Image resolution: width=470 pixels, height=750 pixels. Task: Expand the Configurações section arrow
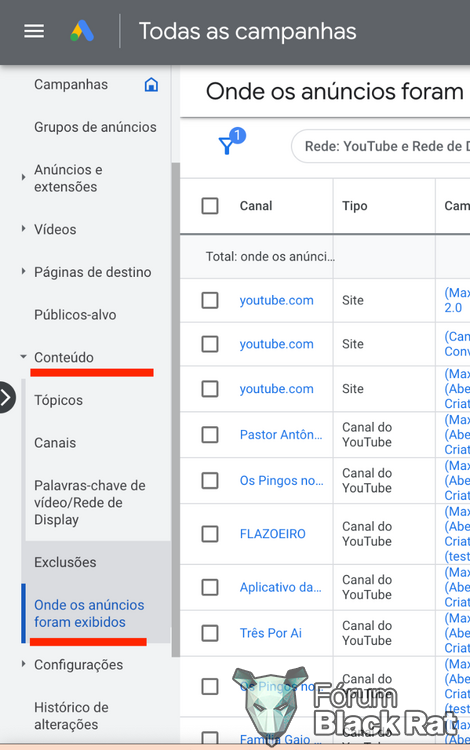click(23, 664)
